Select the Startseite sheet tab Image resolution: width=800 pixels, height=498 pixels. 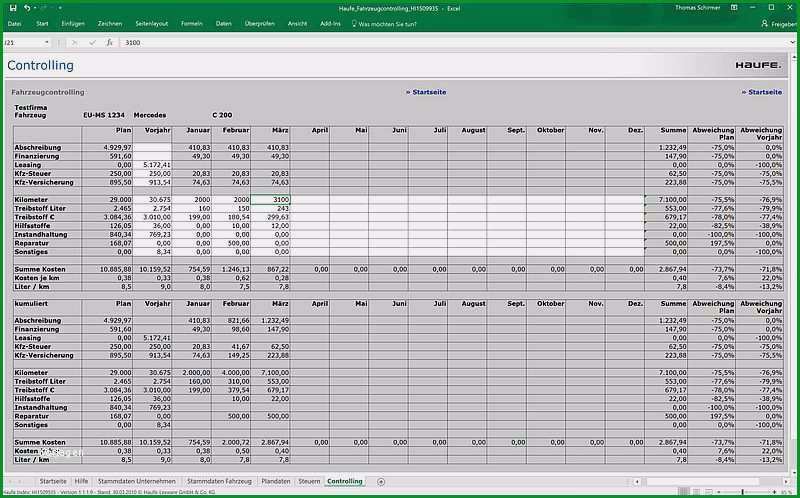(x=53, y=481)
